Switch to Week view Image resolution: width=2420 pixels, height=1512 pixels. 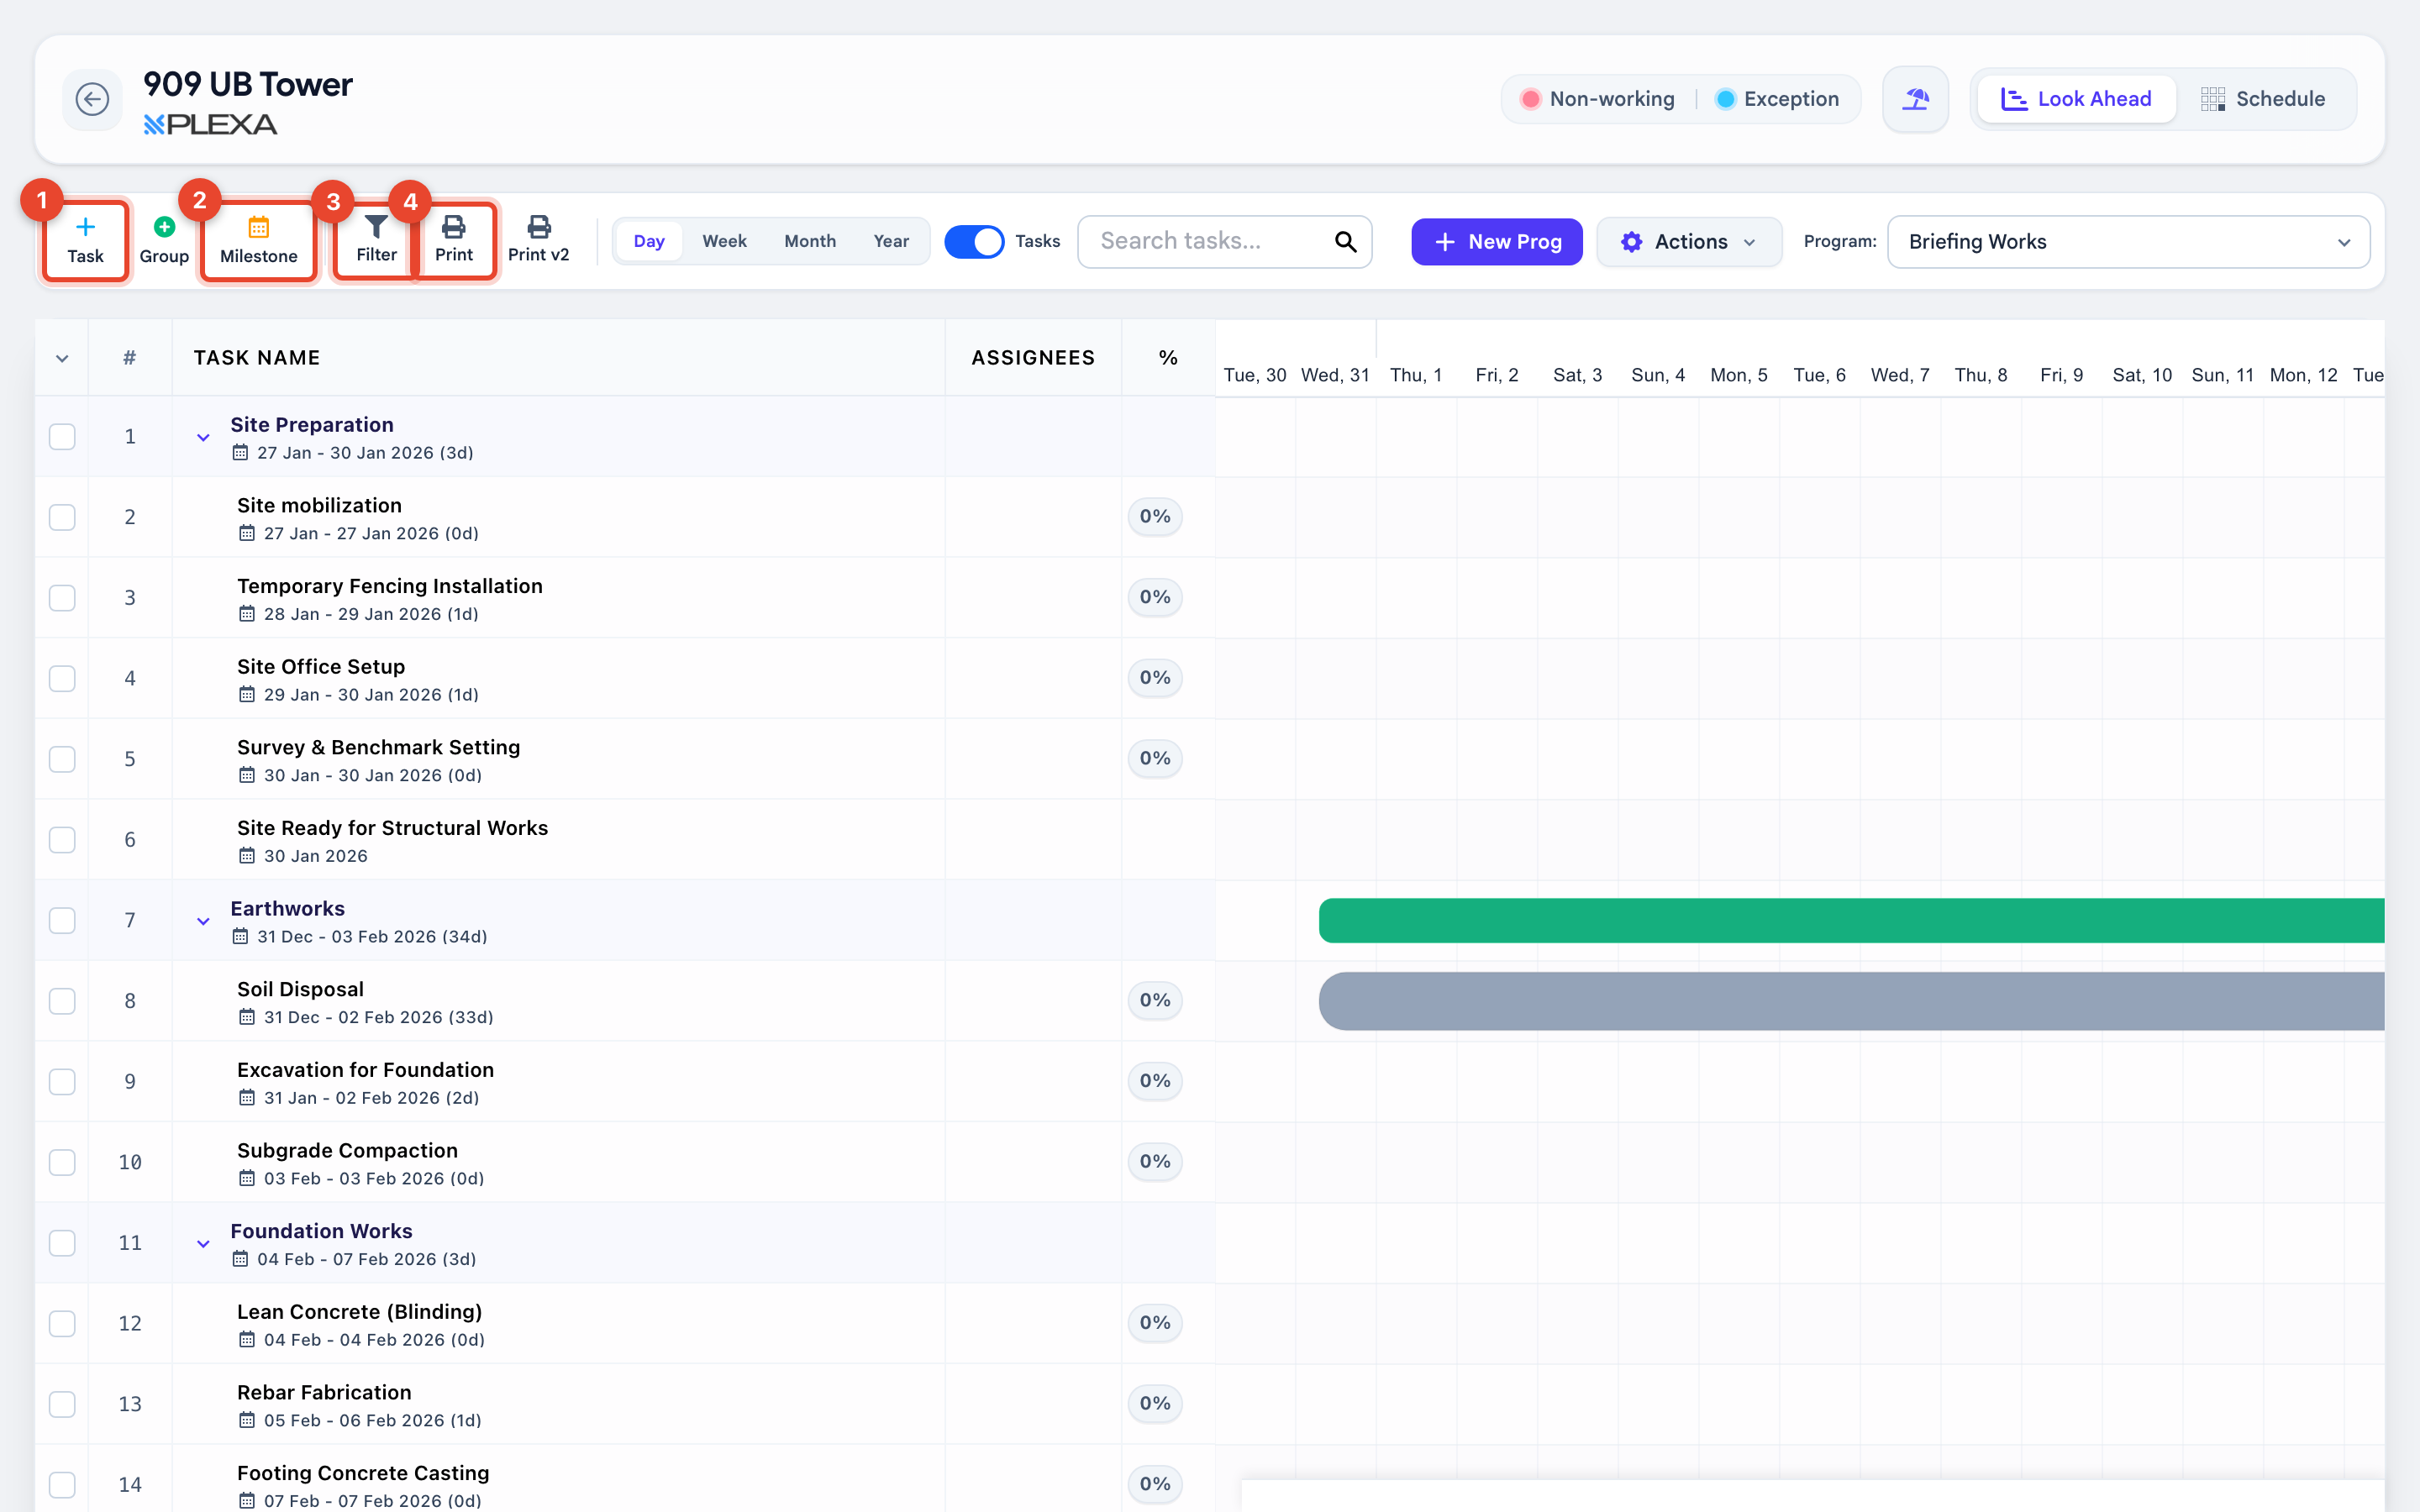click(x=724, y=241)
